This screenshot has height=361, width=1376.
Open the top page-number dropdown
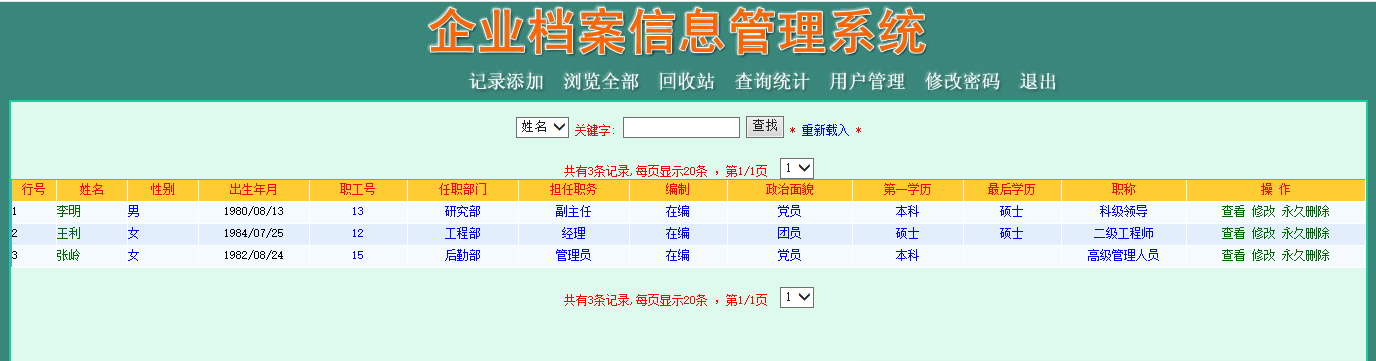tap(797, 168)
